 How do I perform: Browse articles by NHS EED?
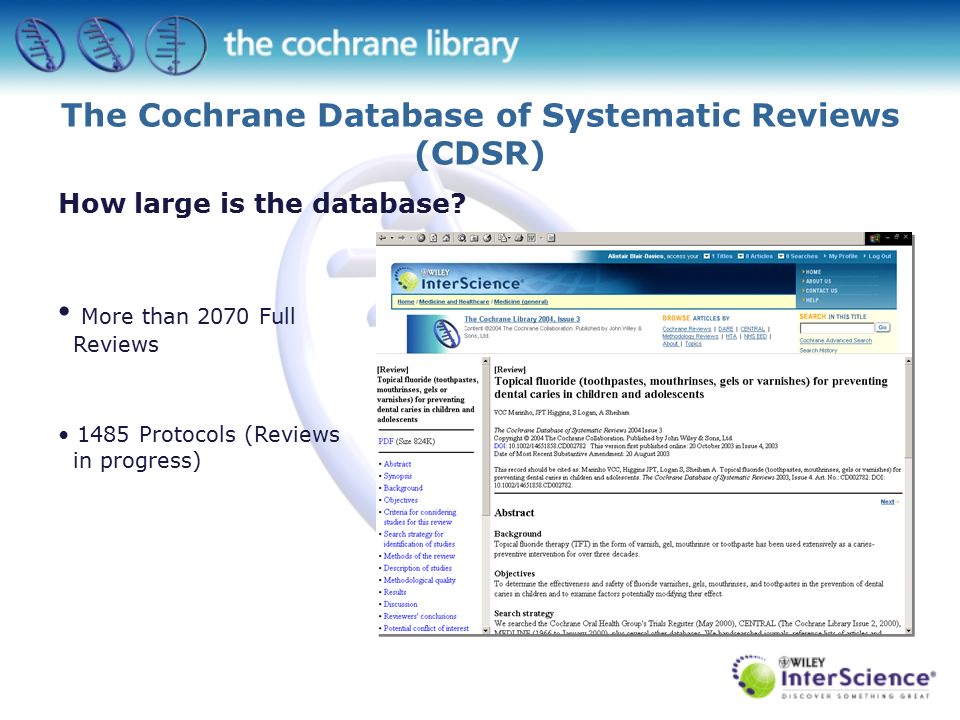click(755, 336)
